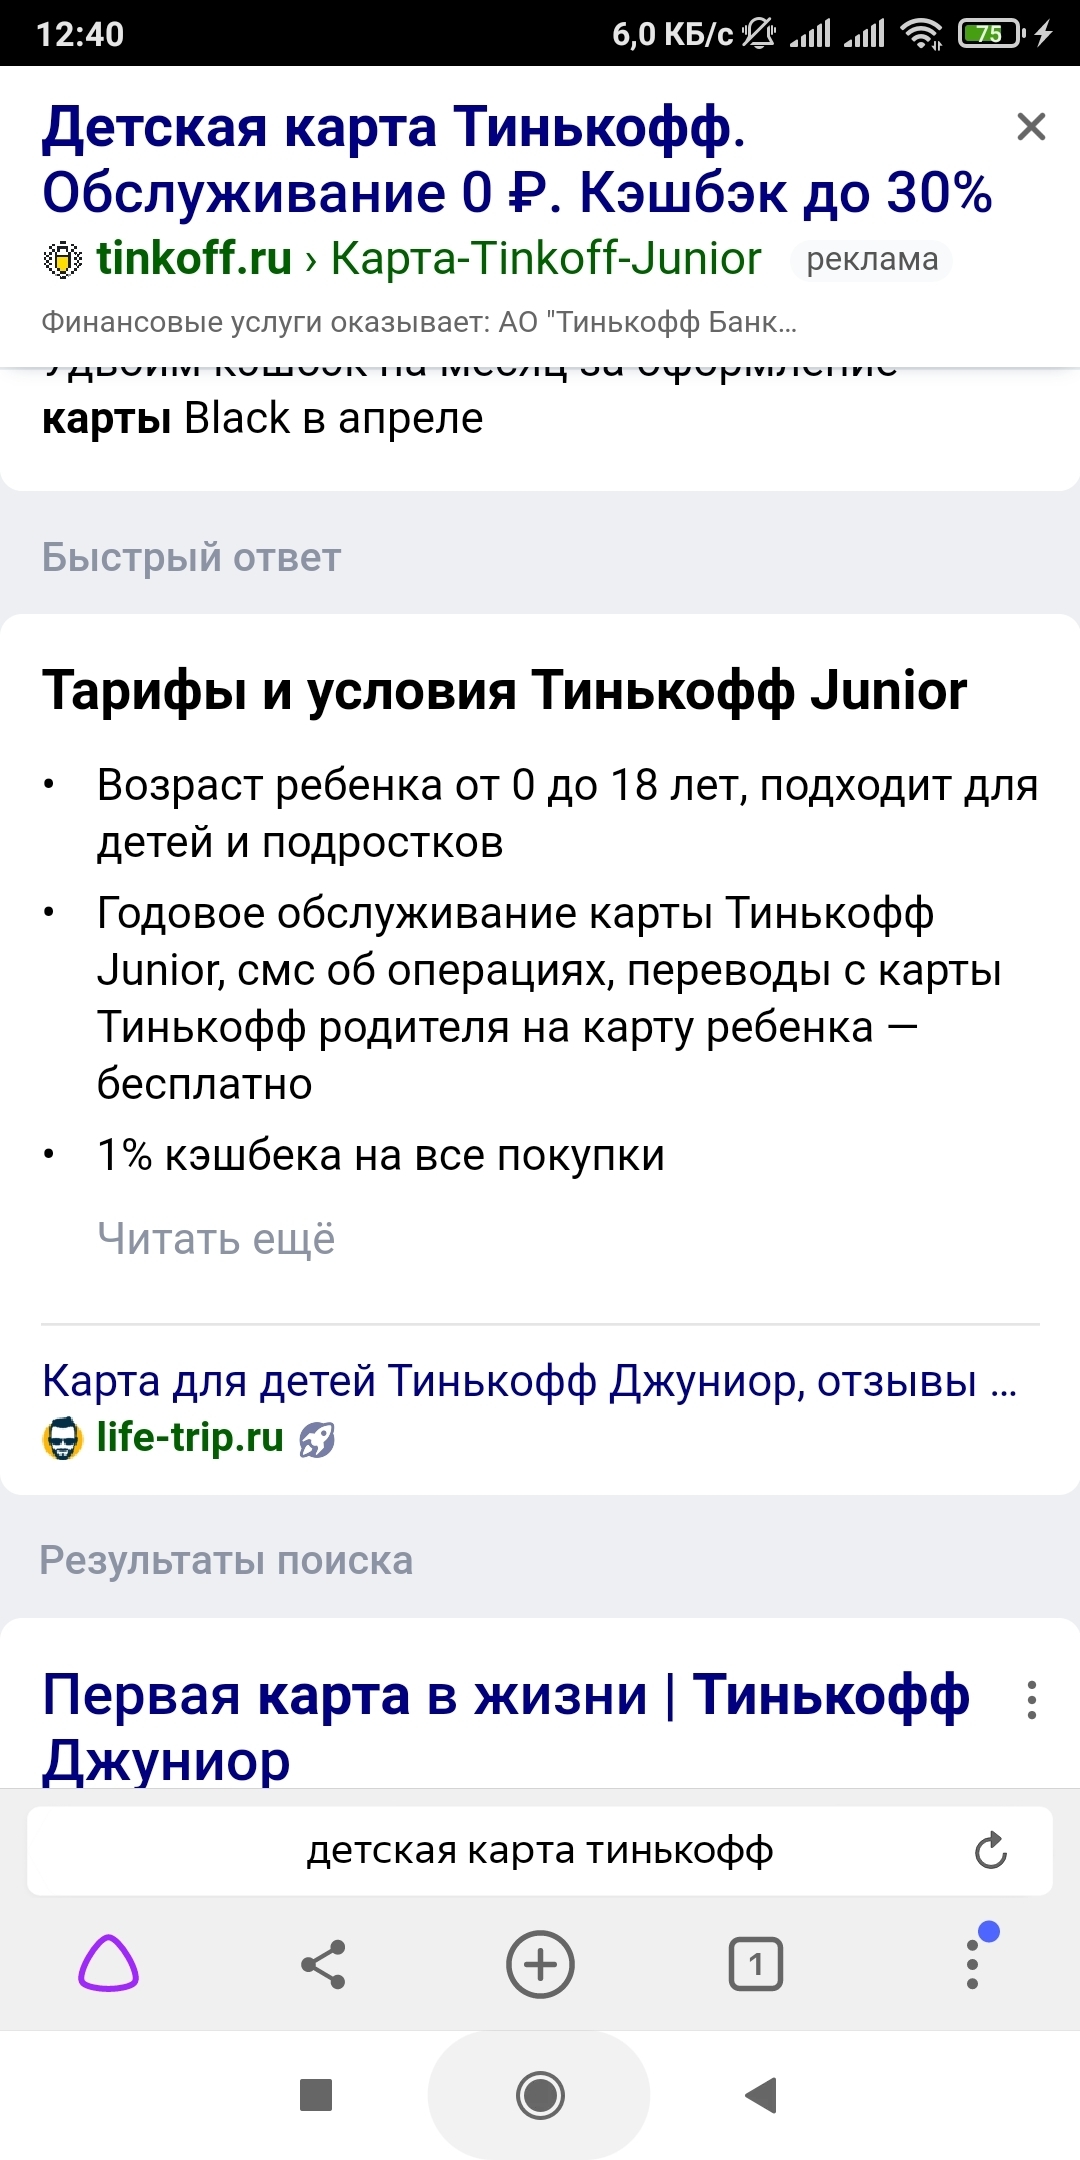Image resolution: width=1080 pixels, height=2160 pixels.
Task: Open the Alice voice assistant icon
Action: coord(108,1964)
